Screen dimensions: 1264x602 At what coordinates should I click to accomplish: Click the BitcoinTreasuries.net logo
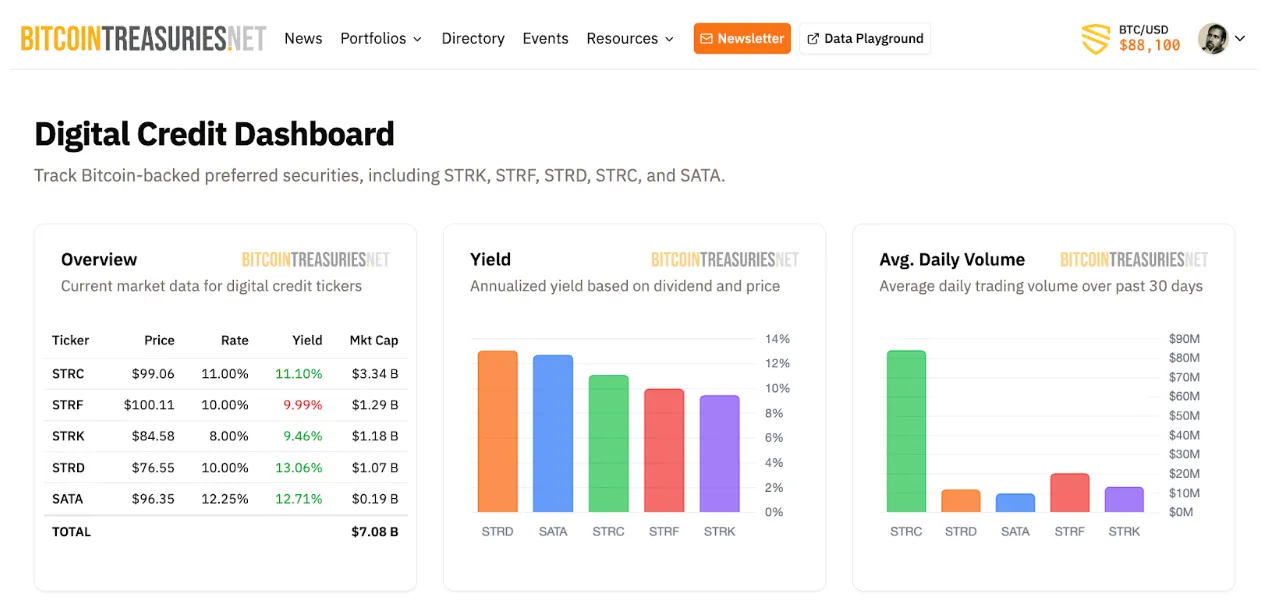(144, 38)
